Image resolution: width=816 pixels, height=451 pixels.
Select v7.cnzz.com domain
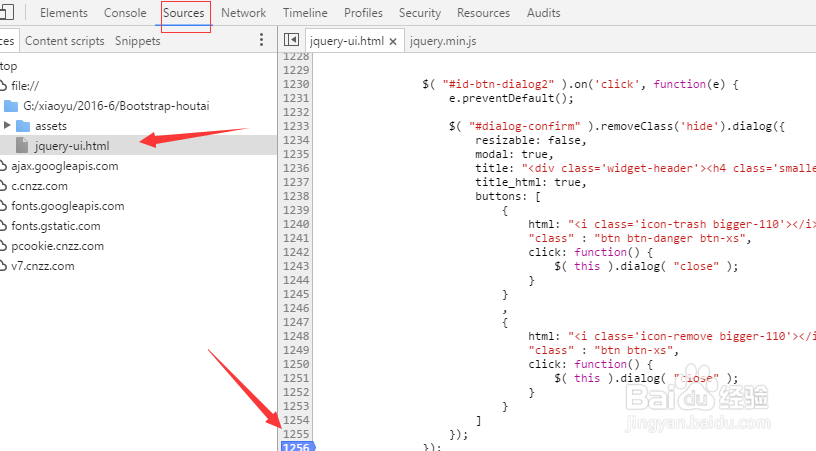[43, 266]
